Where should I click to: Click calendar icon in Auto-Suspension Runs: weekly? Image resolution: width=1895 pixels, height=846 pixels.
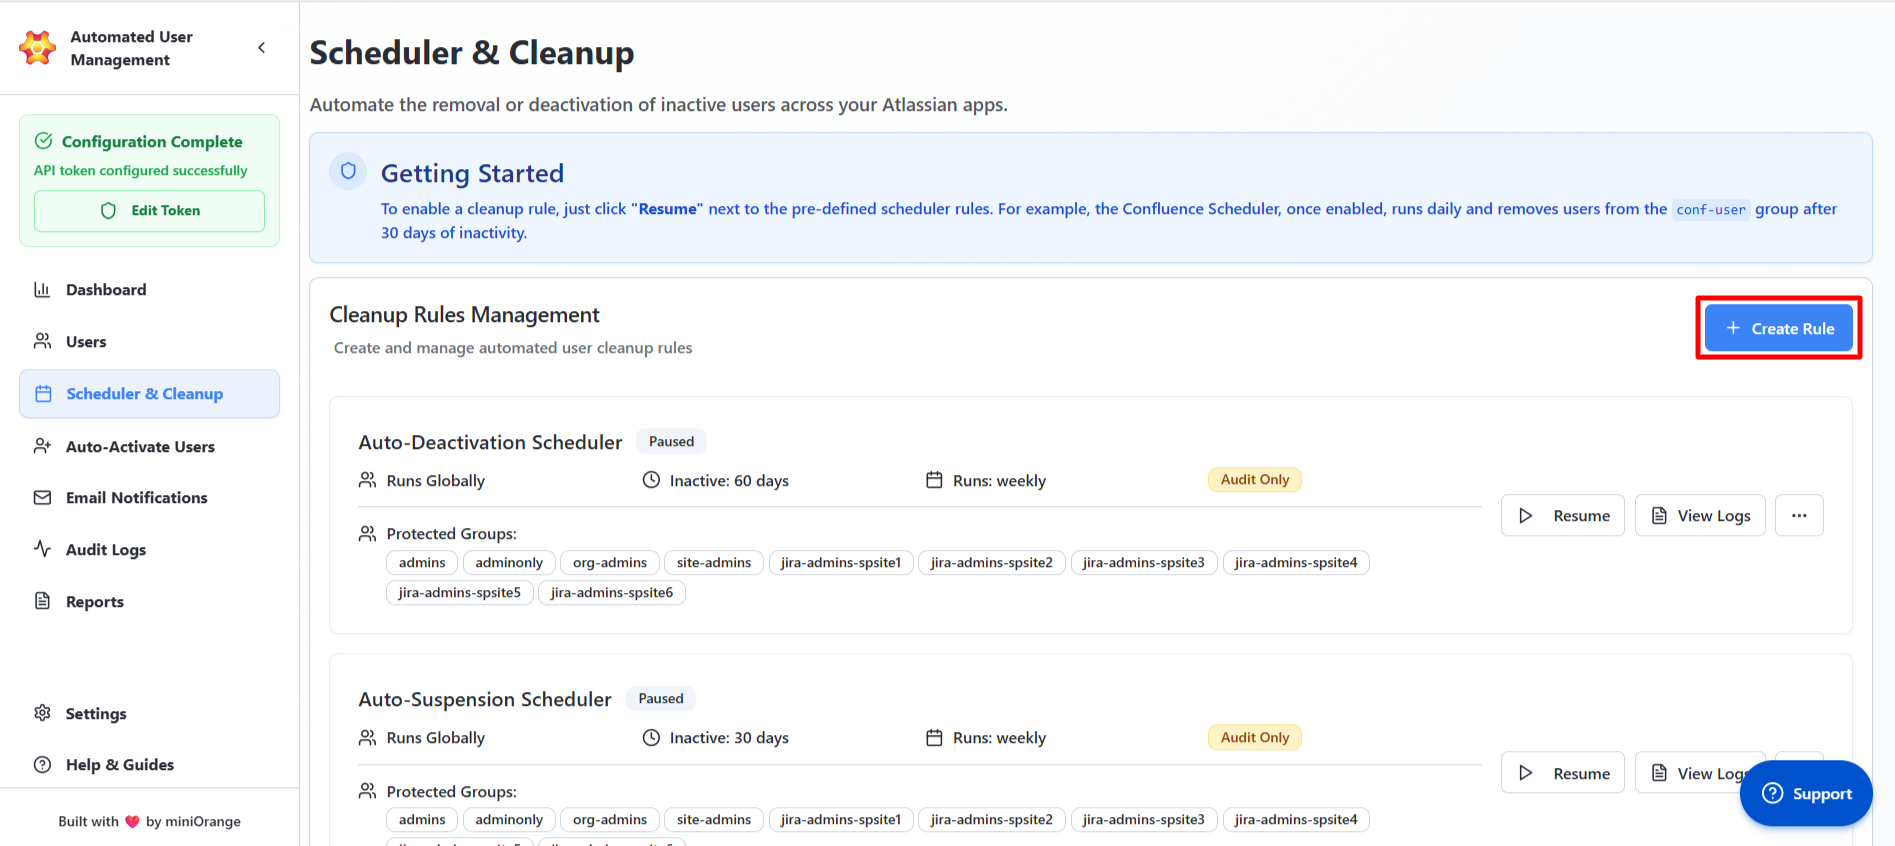click(934, 738)
